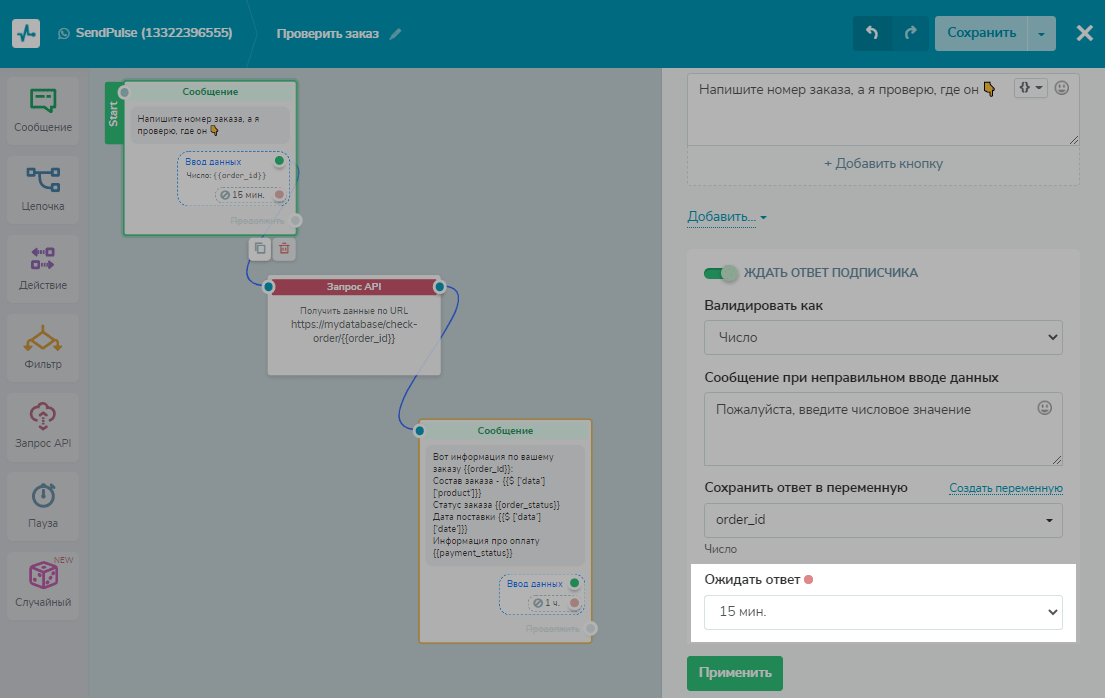
Task: Expand the Добавить... dropdown
Action: 727,216
